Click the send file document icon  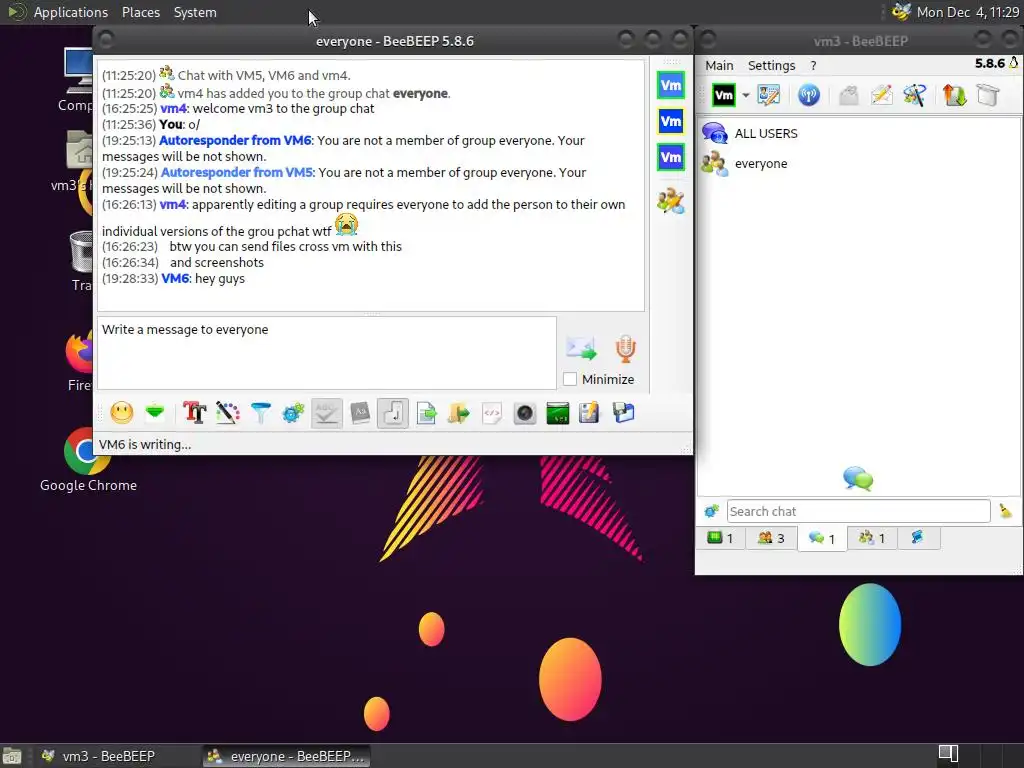pos(426,413)
